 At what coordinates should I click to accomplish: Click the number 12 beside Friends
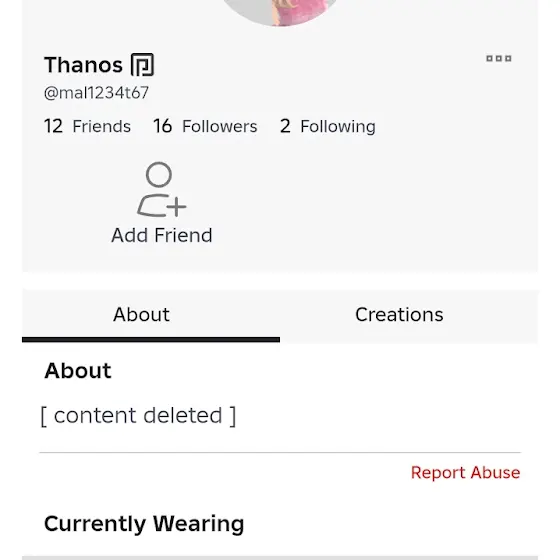point(53,126)
